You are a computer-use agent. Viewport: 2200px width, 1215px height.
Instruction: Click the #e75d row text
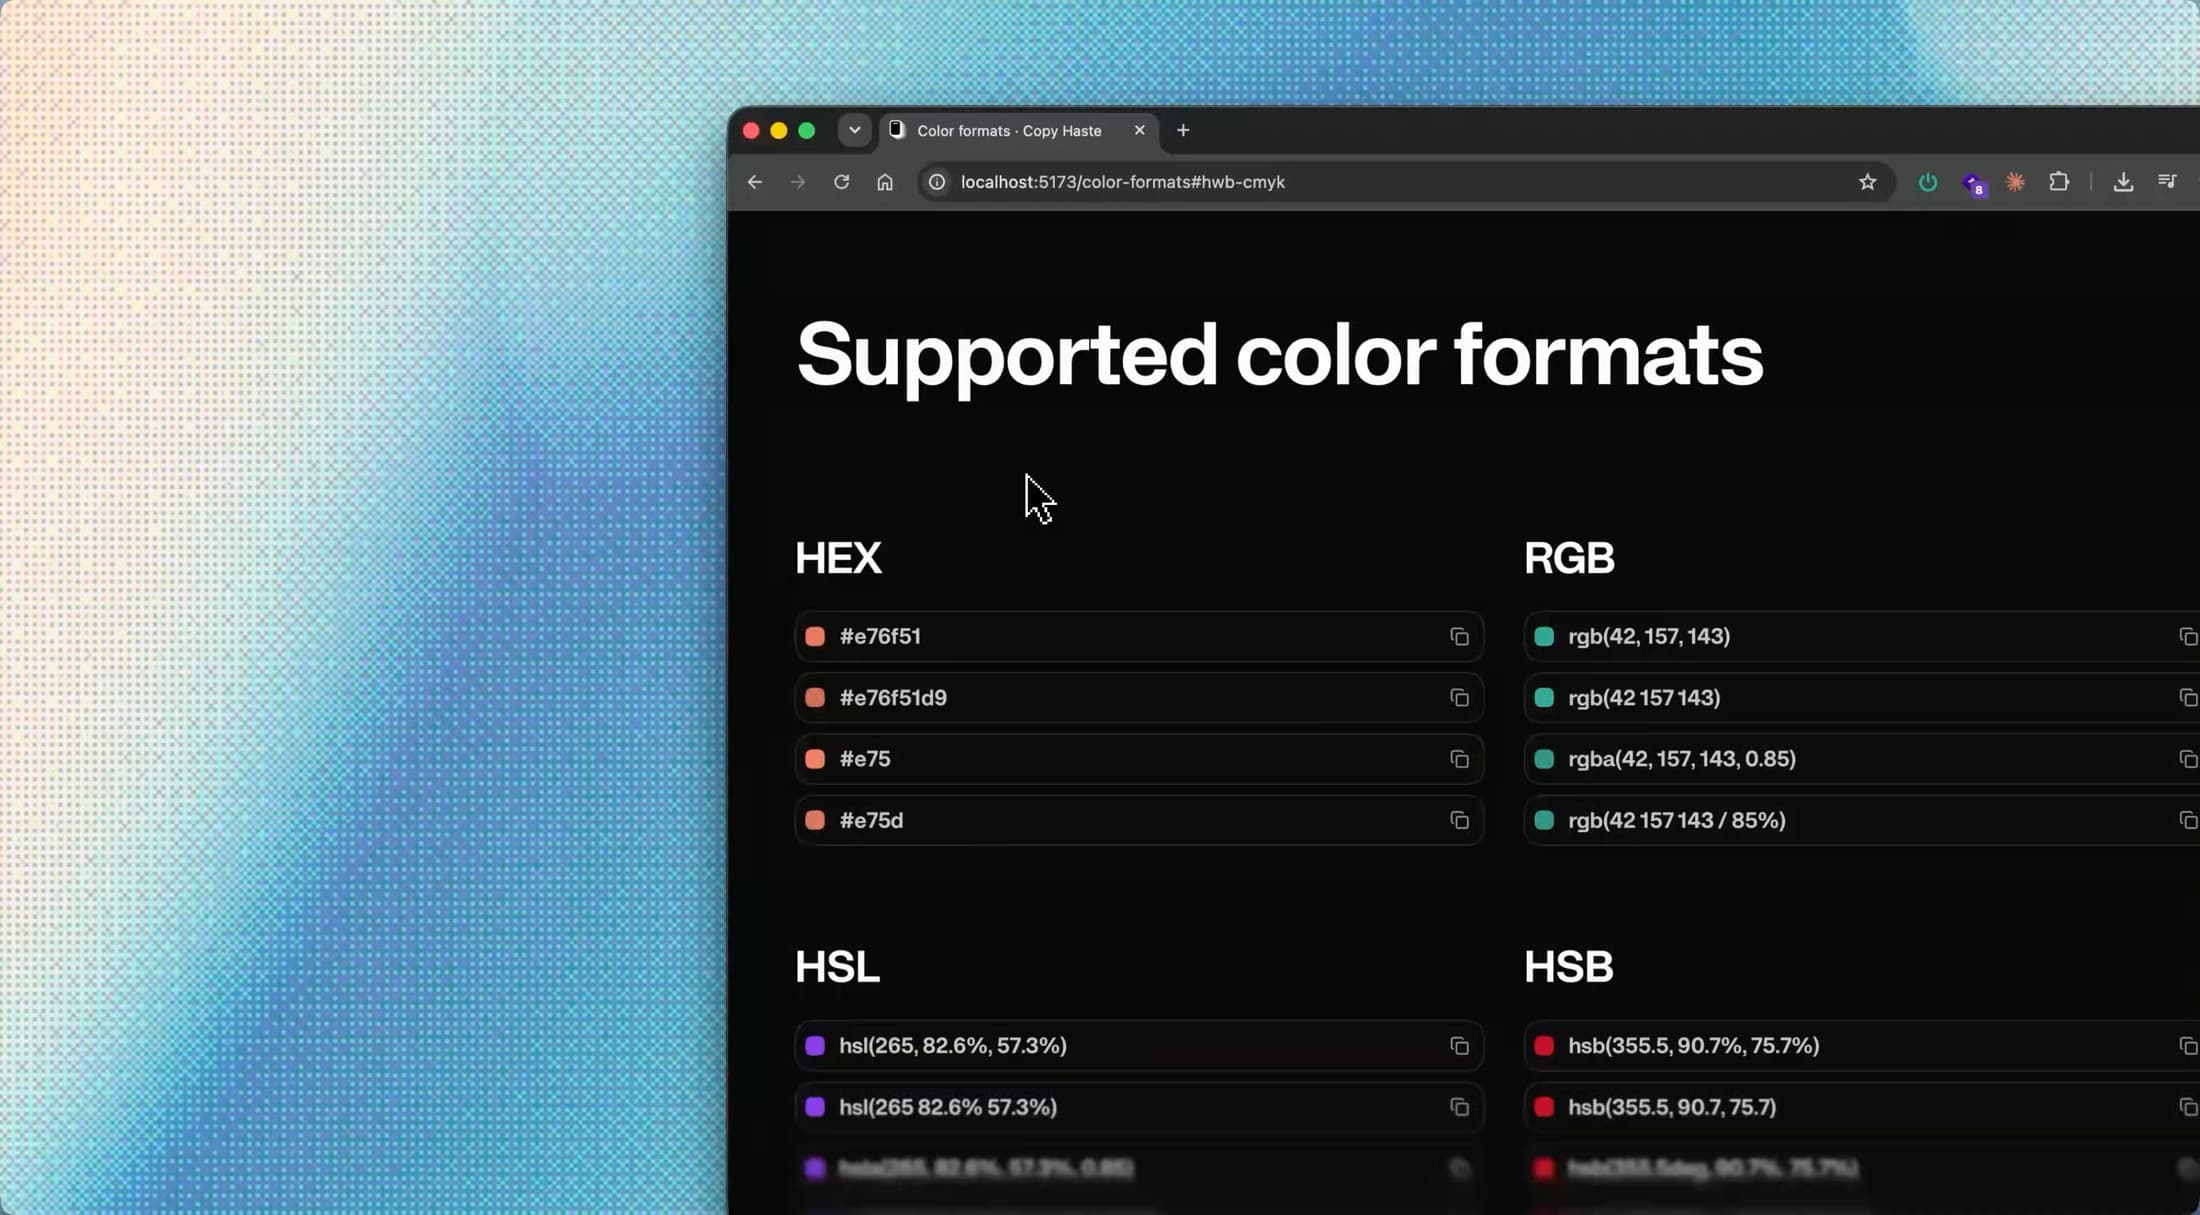tap(871, 820)
